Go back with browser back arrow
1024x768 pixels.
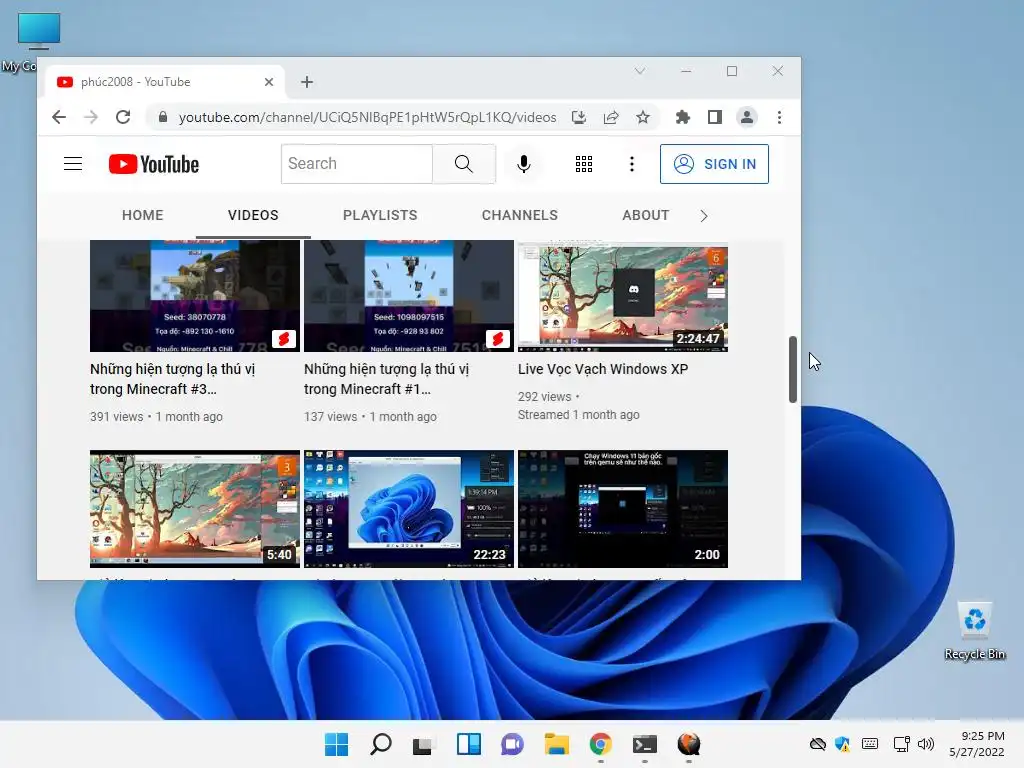click(x=59, y=117)
